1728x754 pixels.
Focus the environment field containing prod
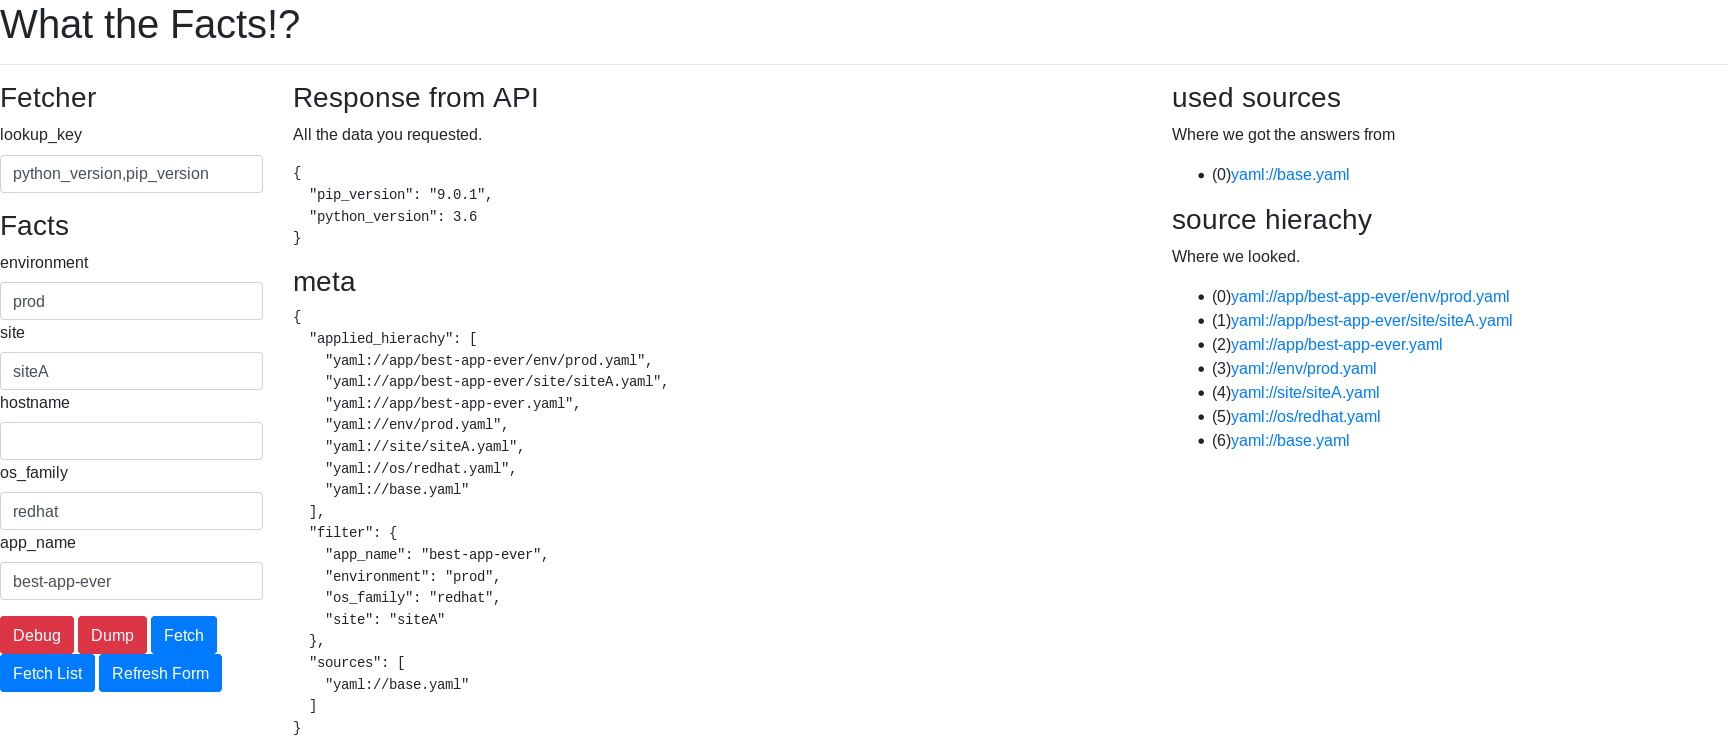(131, 301)
